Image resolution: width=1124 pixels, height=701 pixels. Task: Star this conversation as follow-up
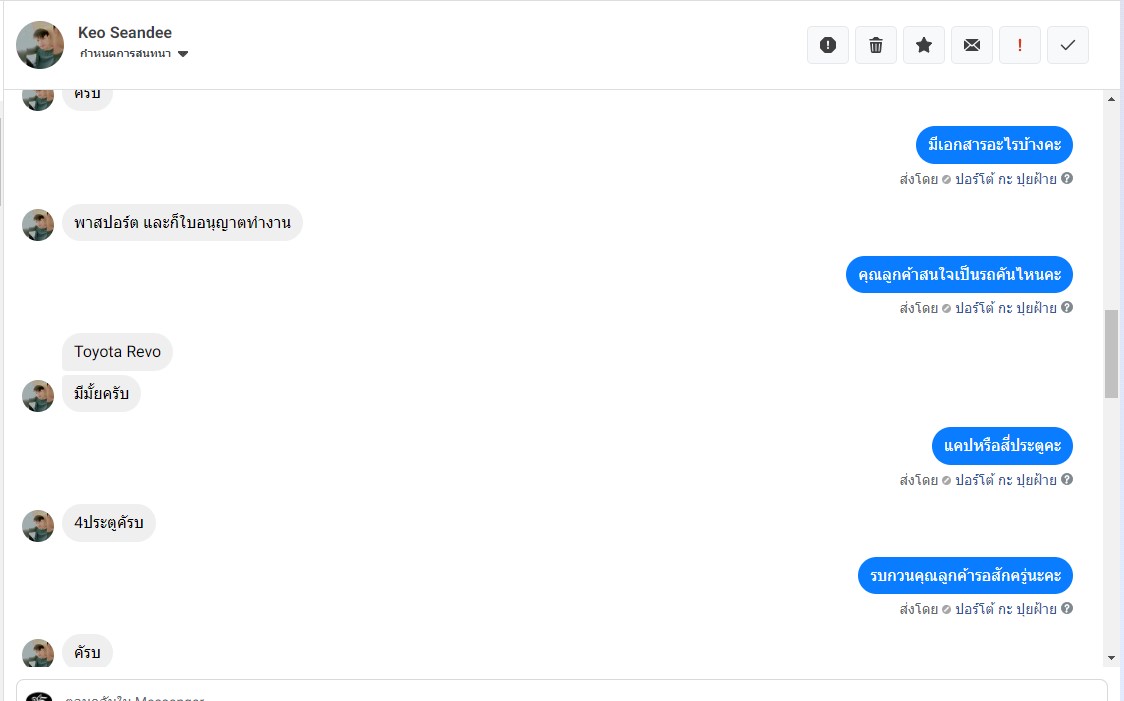tap(924, 45)
